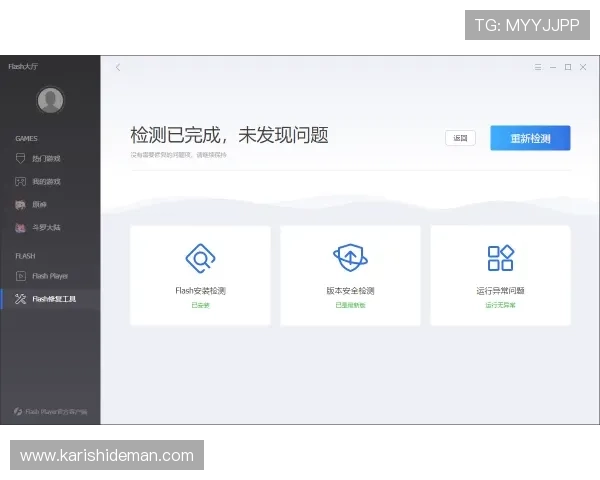Click the Flash修复工具 wrench icon

tap(20, 299)
